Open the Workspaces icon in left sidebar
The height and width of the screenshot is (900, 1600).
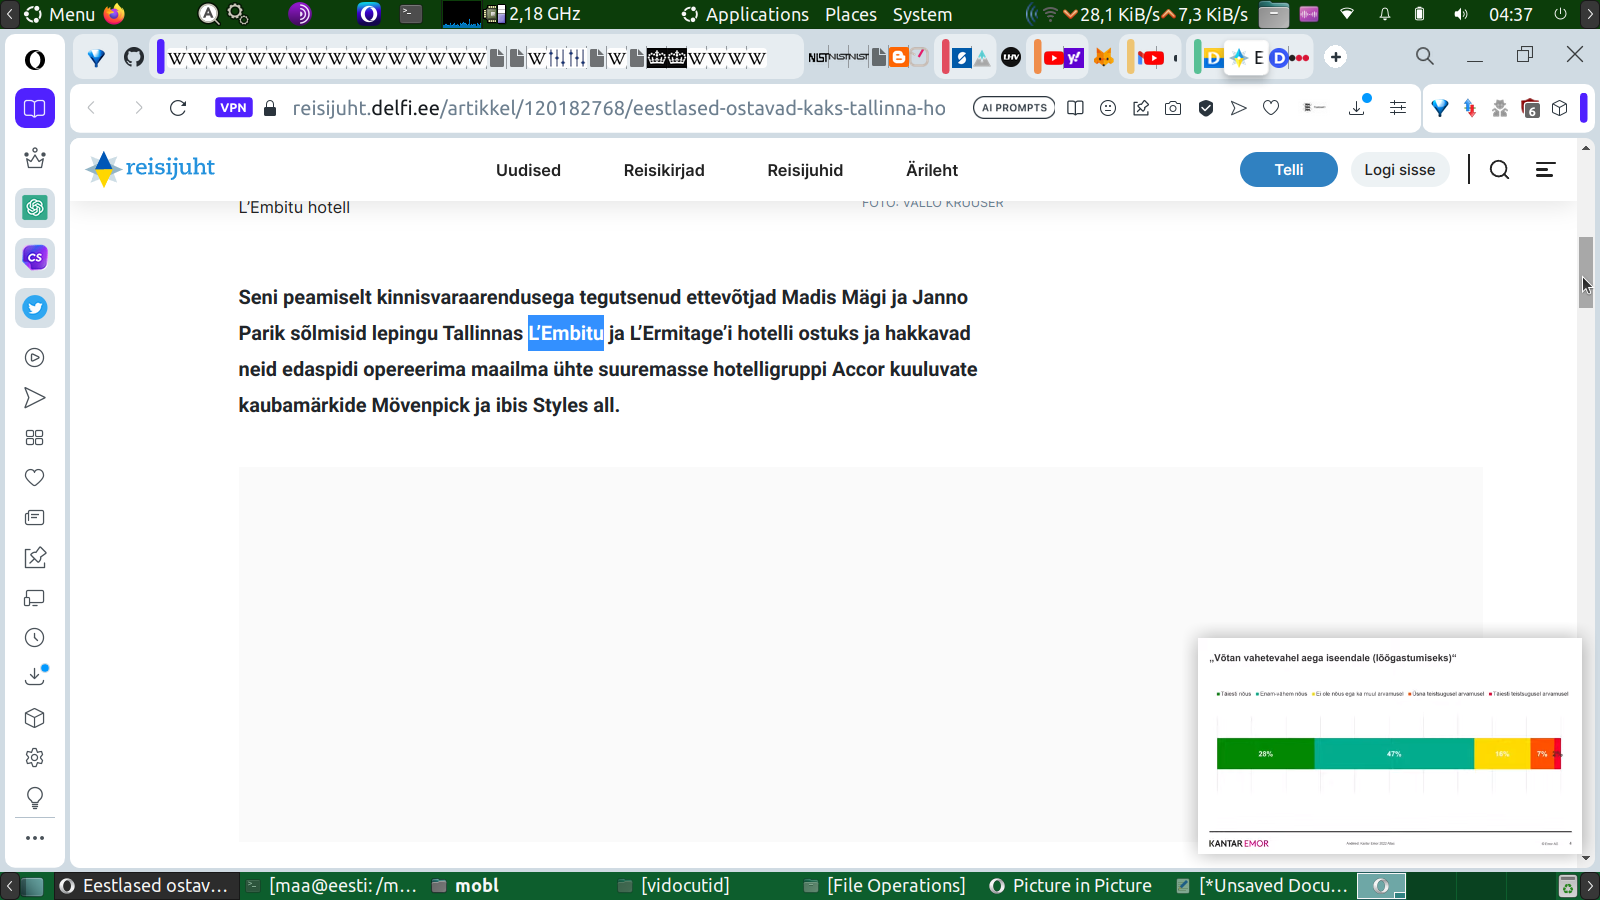(x=35, y=108)
